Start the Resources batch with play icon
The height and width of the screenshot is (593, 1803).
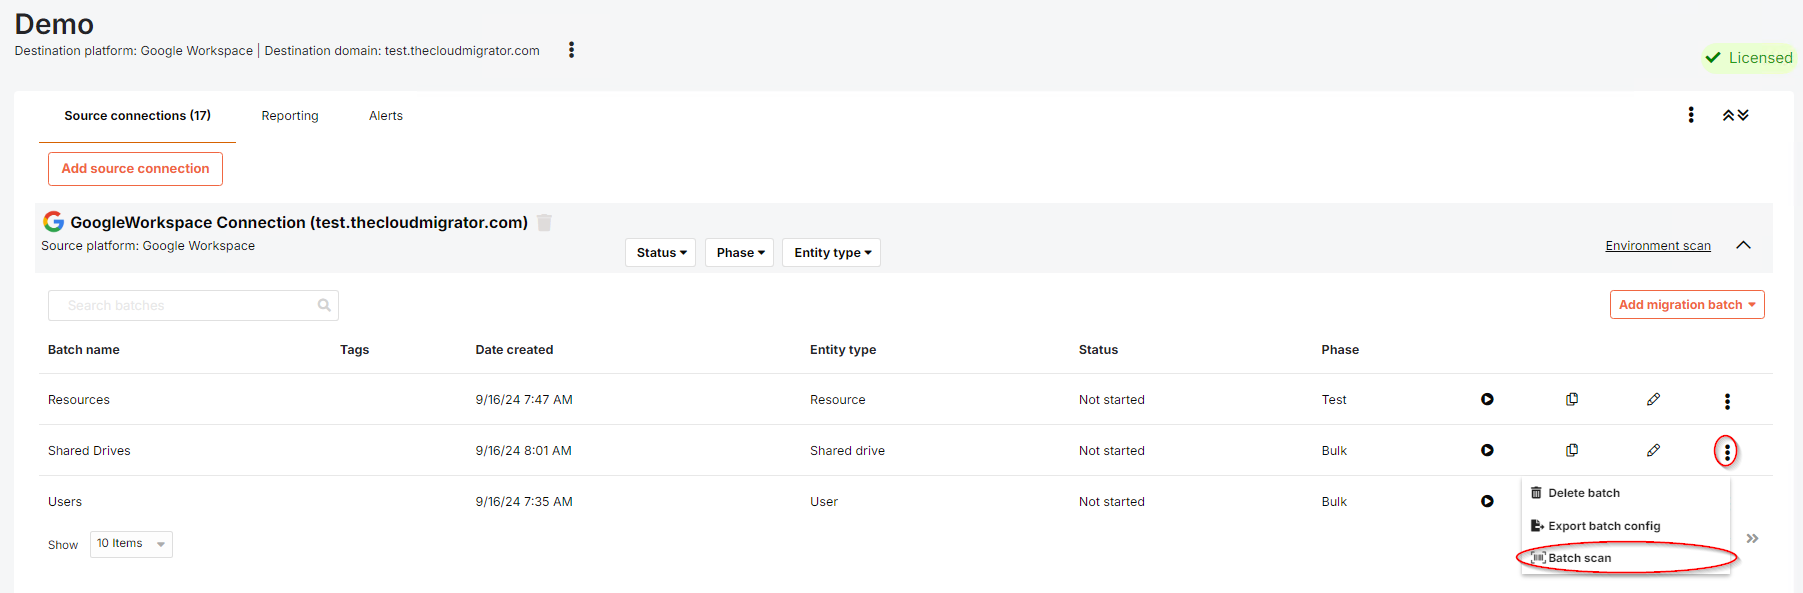click(x=1487, y=399)
